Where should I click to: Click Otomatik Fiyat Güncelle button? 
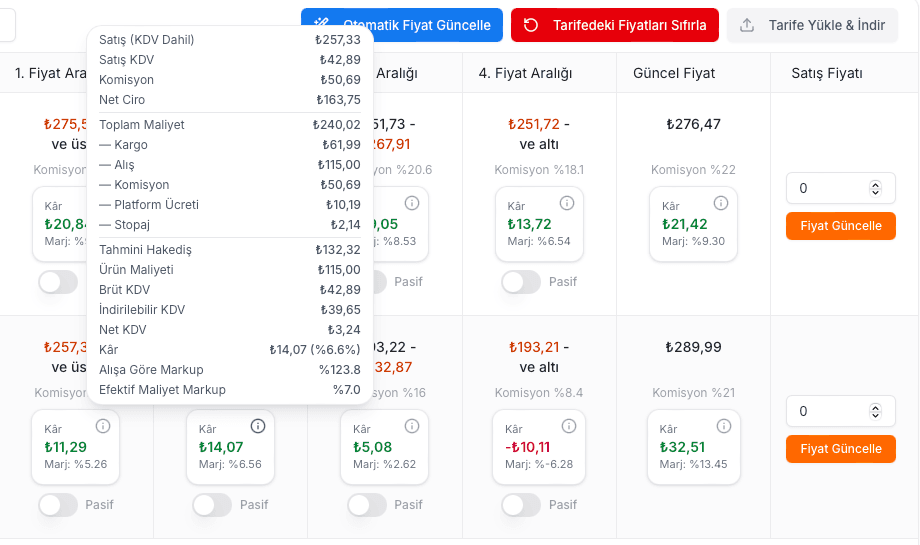(x=402, y=25)
